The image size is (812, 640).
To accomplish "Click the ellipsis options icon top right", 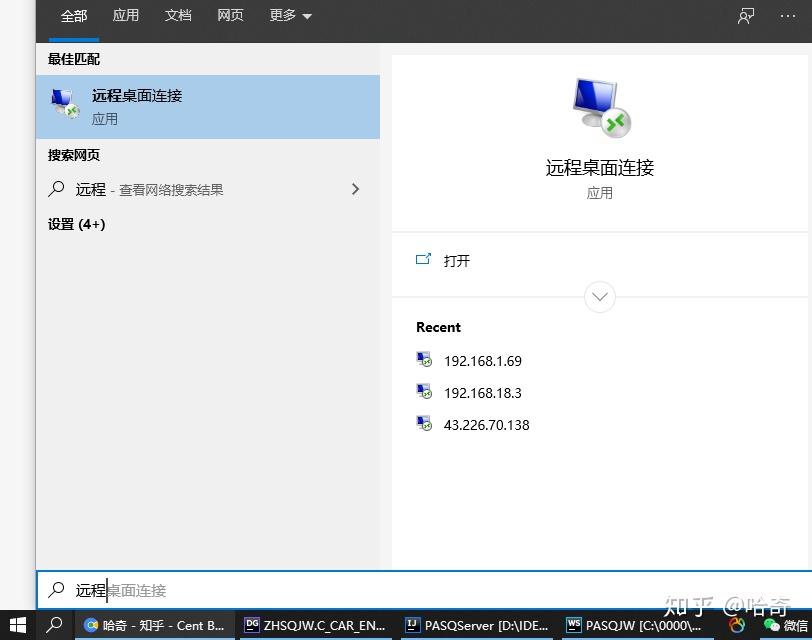I will [788, 16].
